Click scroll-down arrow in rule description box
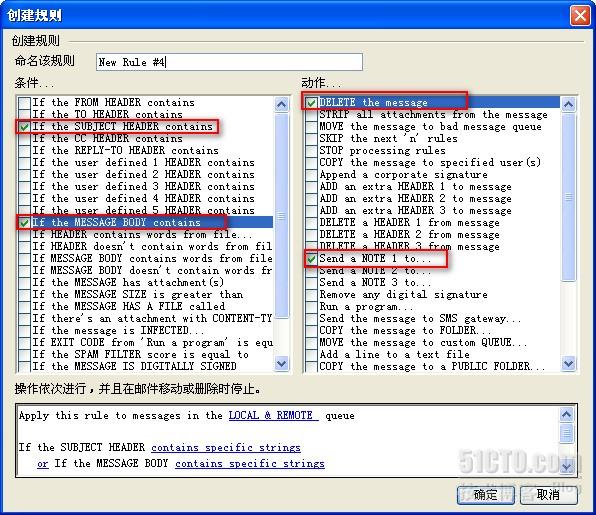The width and height of the screenshot is (596, 515). pos(566,466)
